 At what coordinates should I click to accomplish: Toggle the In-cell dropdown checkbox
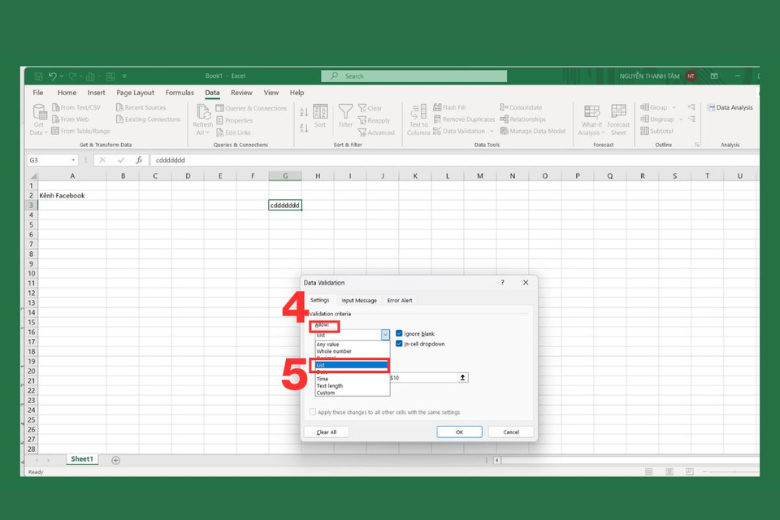click(400, 344)
